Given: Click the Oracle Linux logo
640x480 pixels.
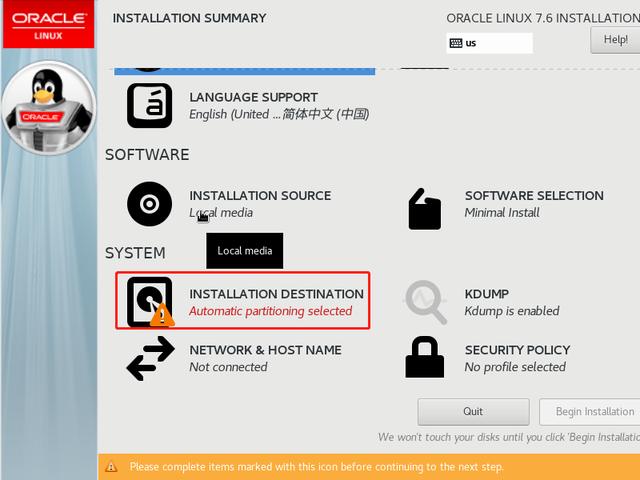Looking at the screenshot, I should click(49, 24).
